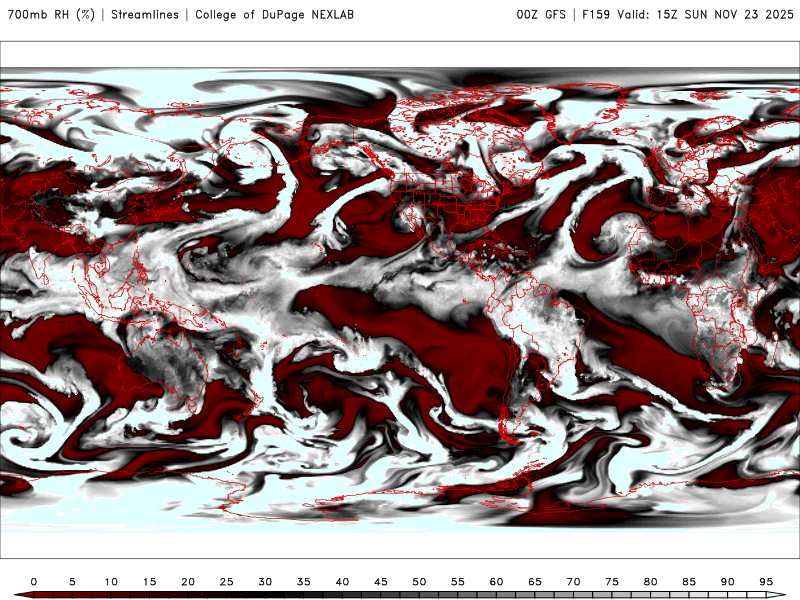The image size is (800, 600).
Task: Click the colorbar label "55"
Action: point(458,582)
